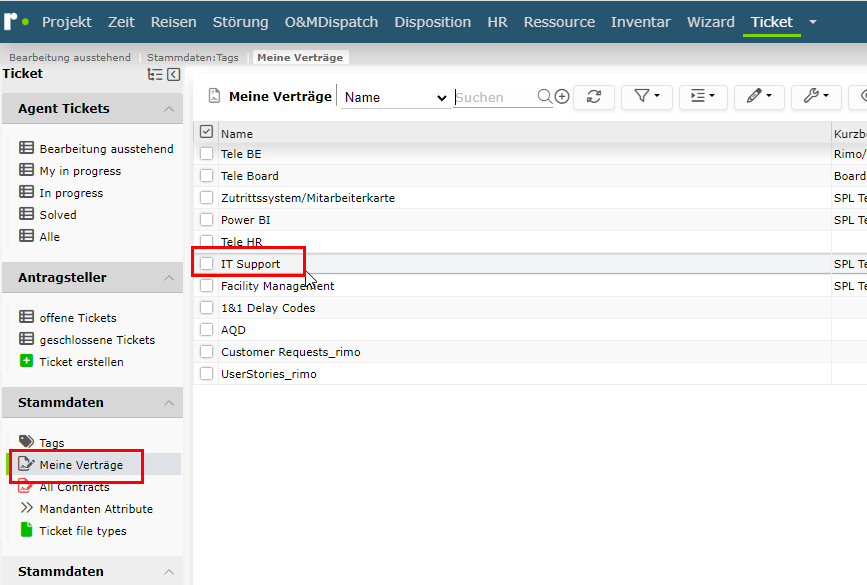
Task: Check the Facility Management checkbox
Action: (x=206, y=286)
